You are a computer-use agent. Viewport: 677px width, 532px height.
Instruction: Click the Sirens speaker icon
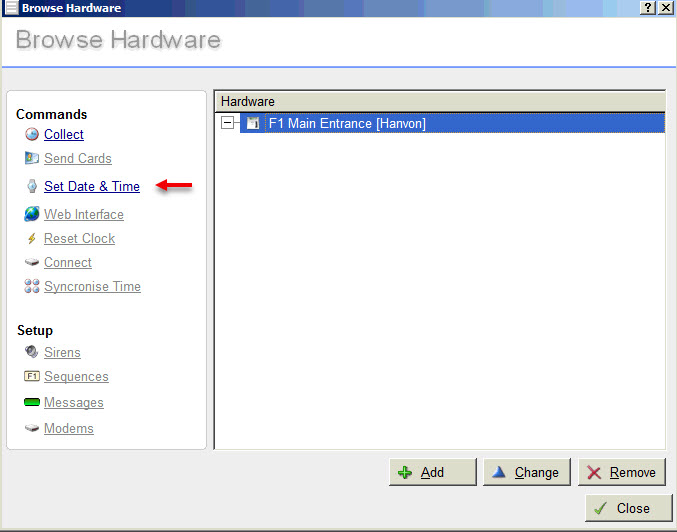(32, 352)
